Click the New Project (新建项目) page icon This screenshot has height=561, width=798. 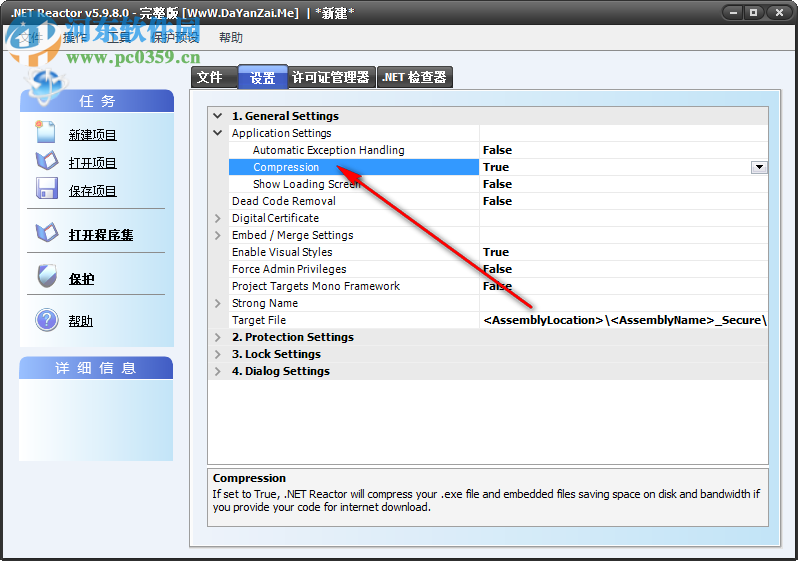pos(46,132)
